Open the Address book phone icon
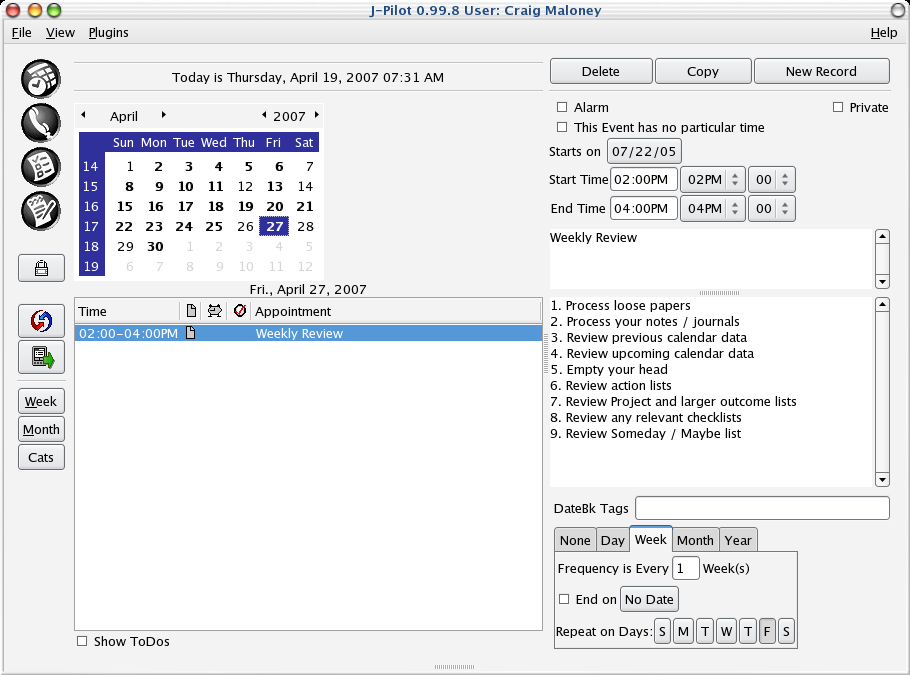 click(41, 122)
